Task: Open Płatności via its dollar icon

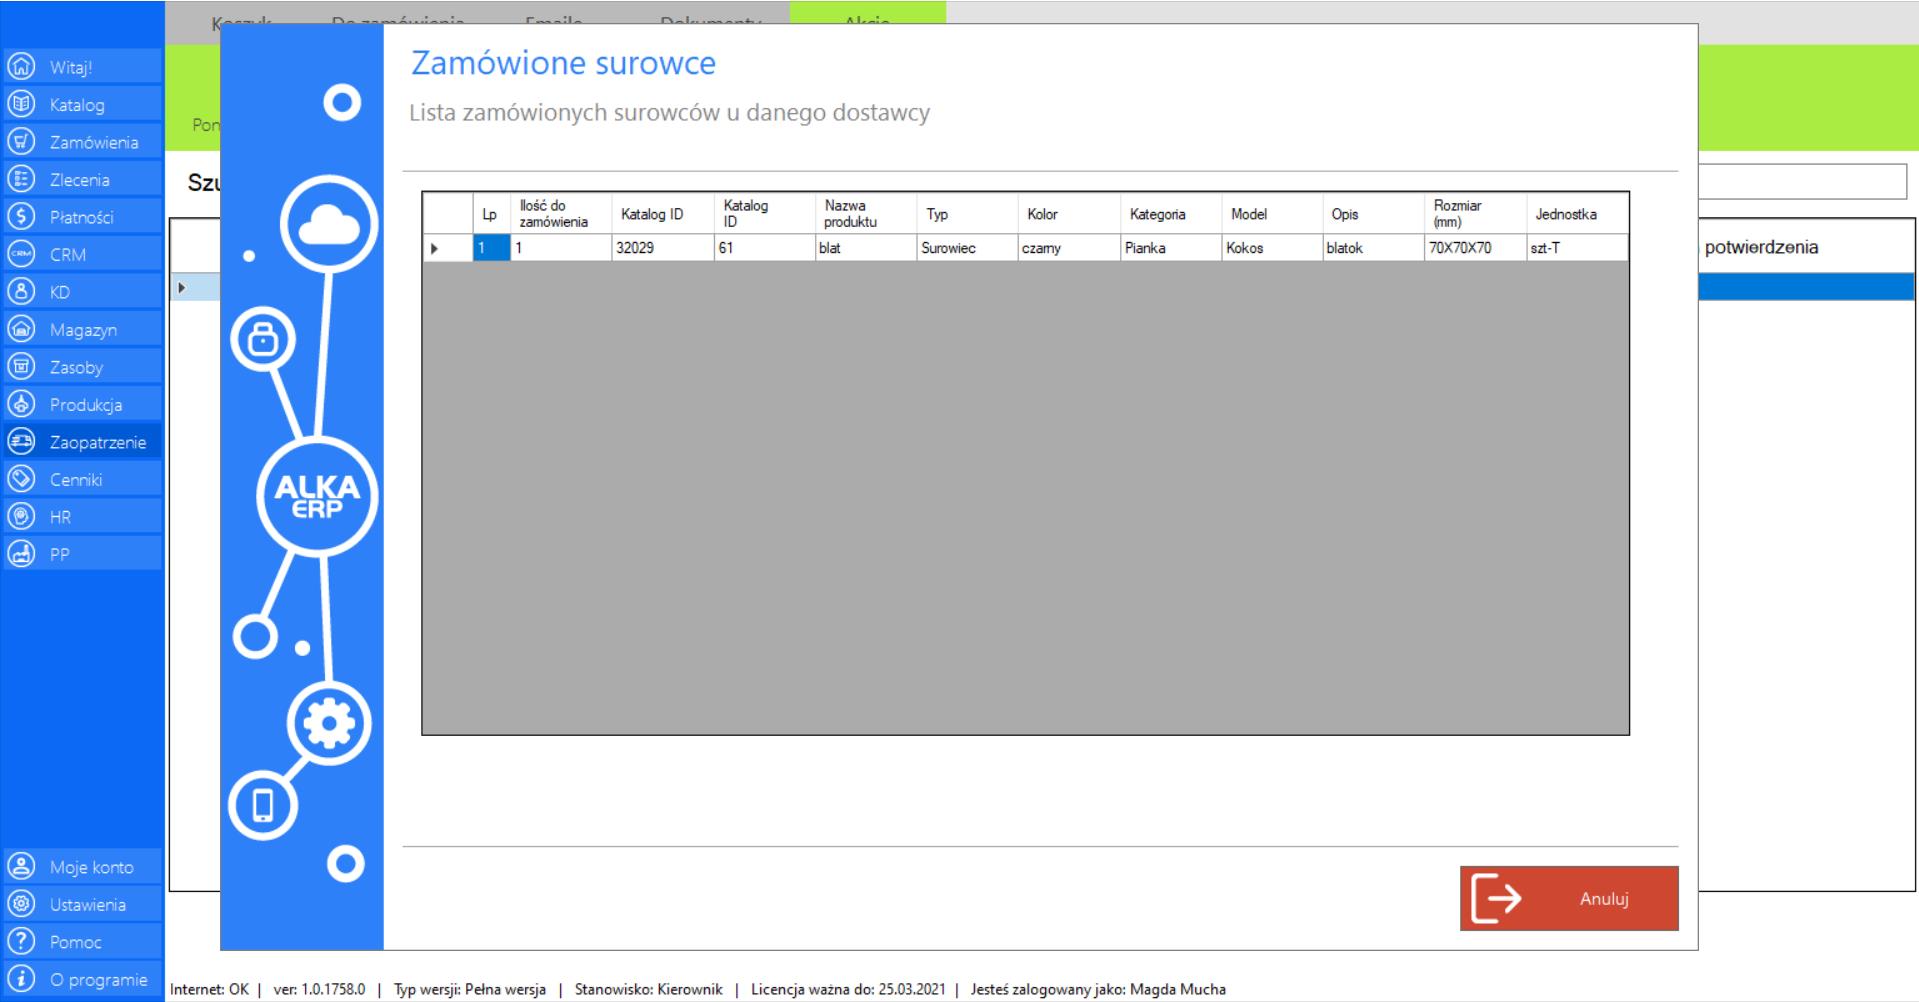Action: [20, 217]
